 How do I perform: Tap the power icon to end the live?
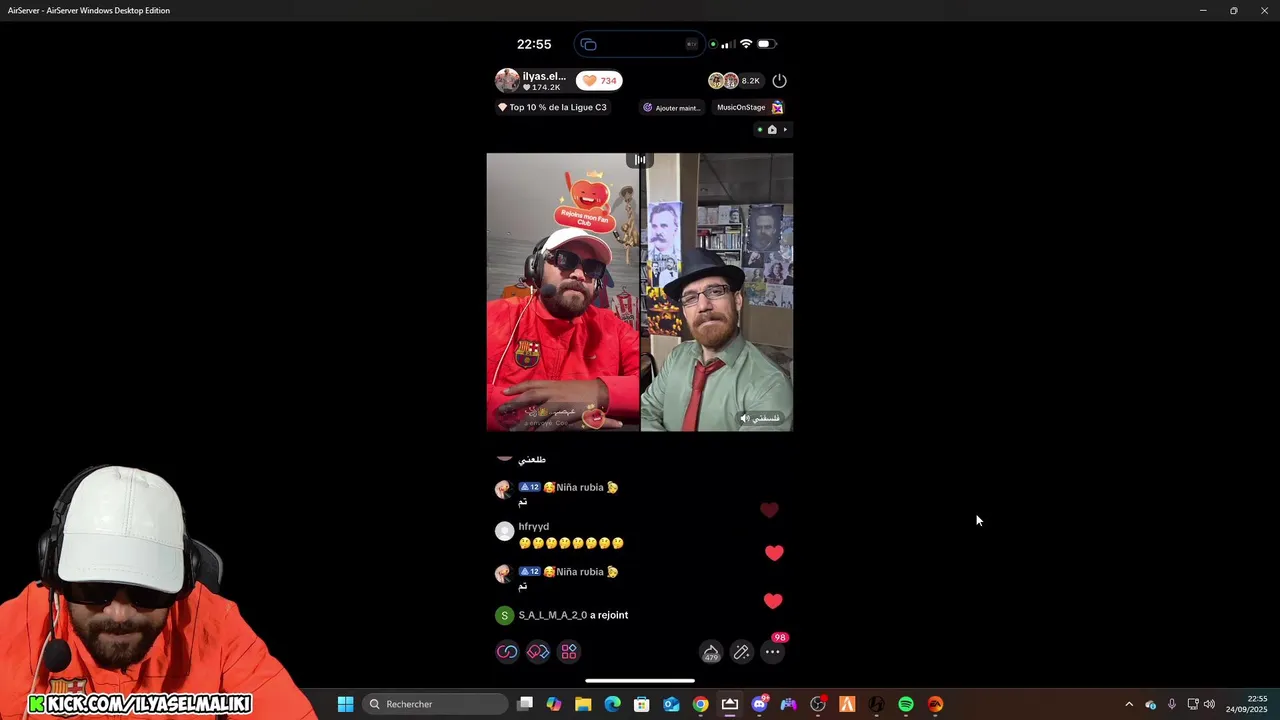[780, 80]
